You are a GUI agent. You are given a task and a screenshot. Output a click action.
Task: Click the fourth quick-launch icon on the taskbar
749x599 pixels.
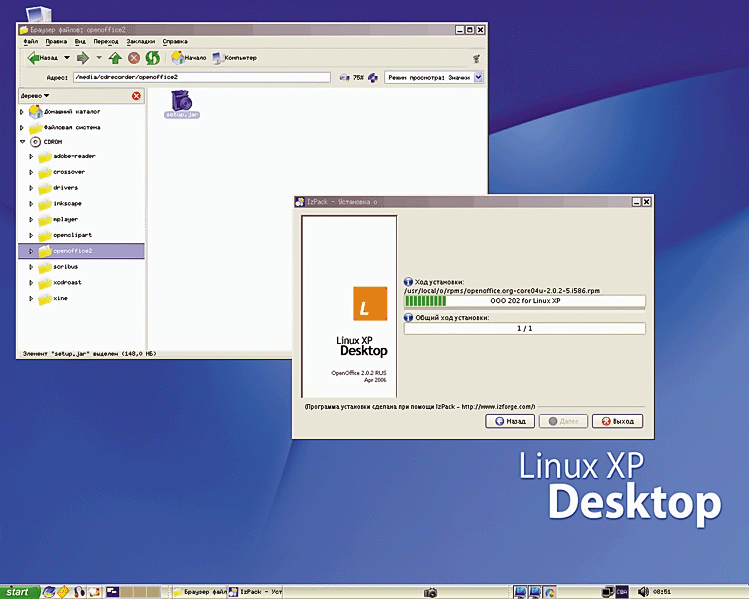click(x=95, y=592)
